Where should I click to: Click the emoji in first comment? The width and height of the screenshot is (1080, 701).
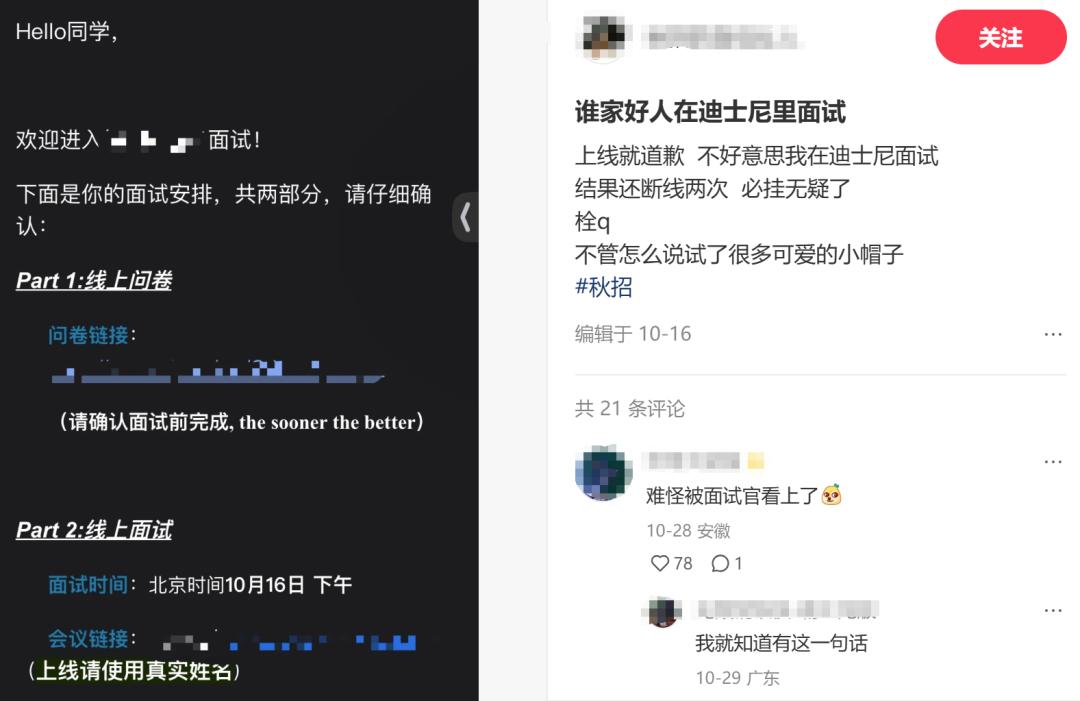click(831, 495)
